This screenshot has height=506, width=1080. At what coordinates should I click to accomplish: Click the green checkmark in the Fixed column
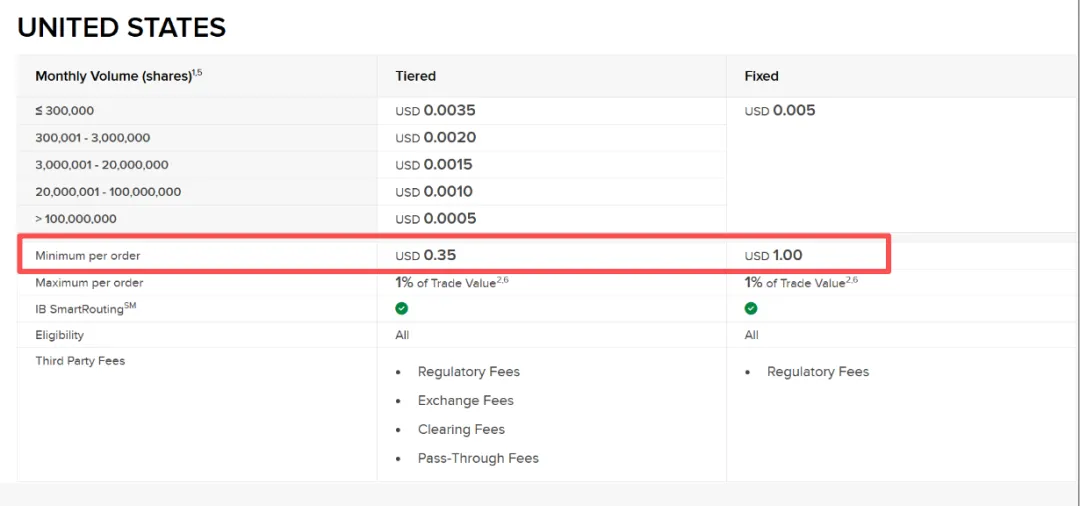[x=751, y=309]
